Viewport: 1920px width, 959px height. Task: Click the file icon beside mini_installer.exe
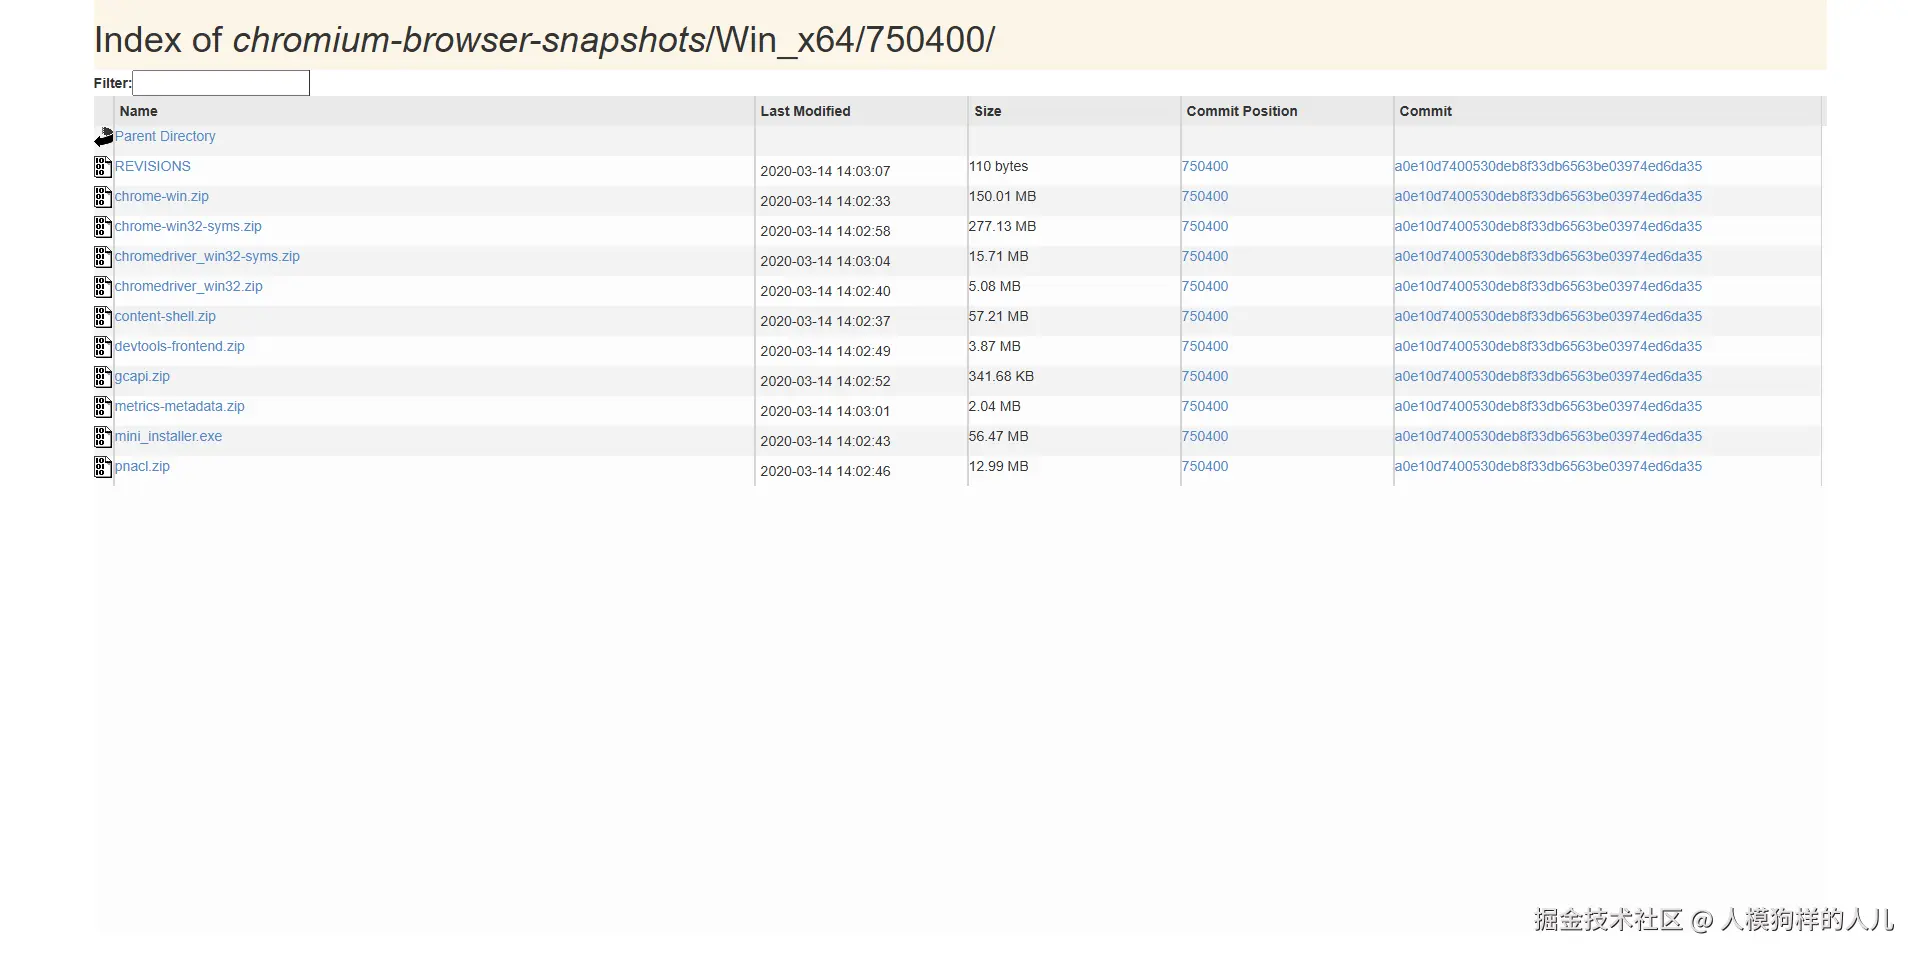pos(102,437)
